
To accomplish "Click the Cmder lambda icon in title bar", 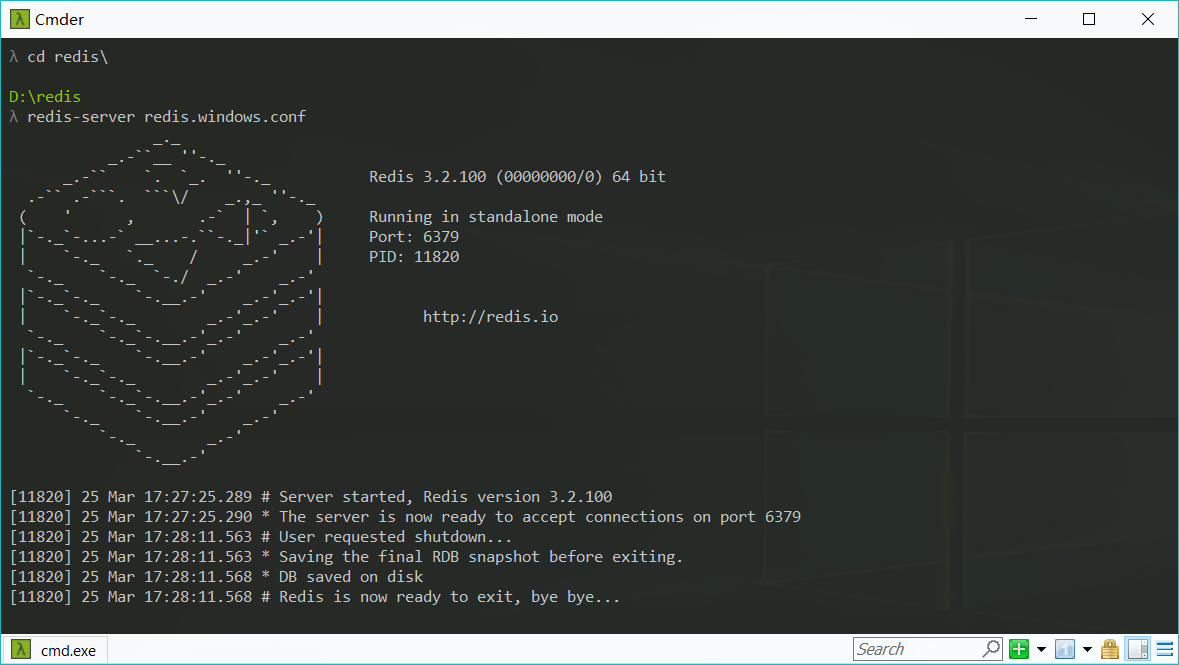I will coord(20,19).
